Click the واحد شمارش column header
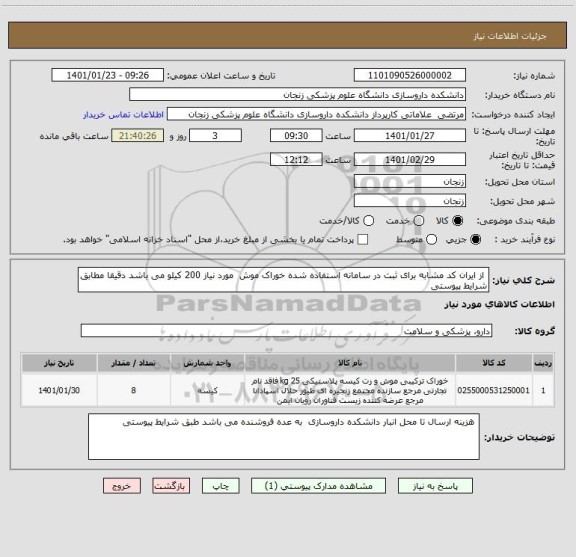This screenshot has width=576, height=557. point(207,363)
